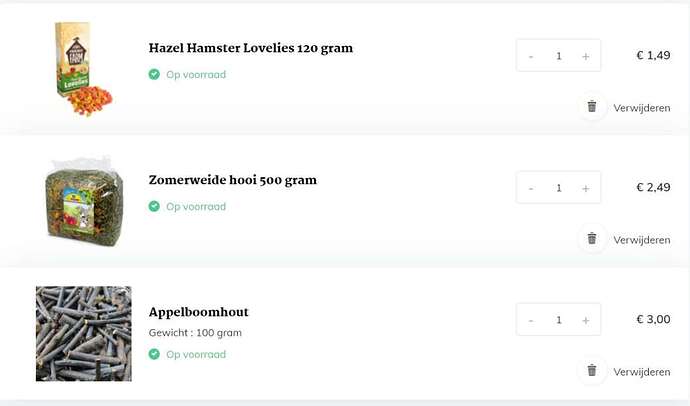This screenshot has width=690, height=406.
Task: Open Zomerweide hooi 500 gram product title
Action: (233, 180)
